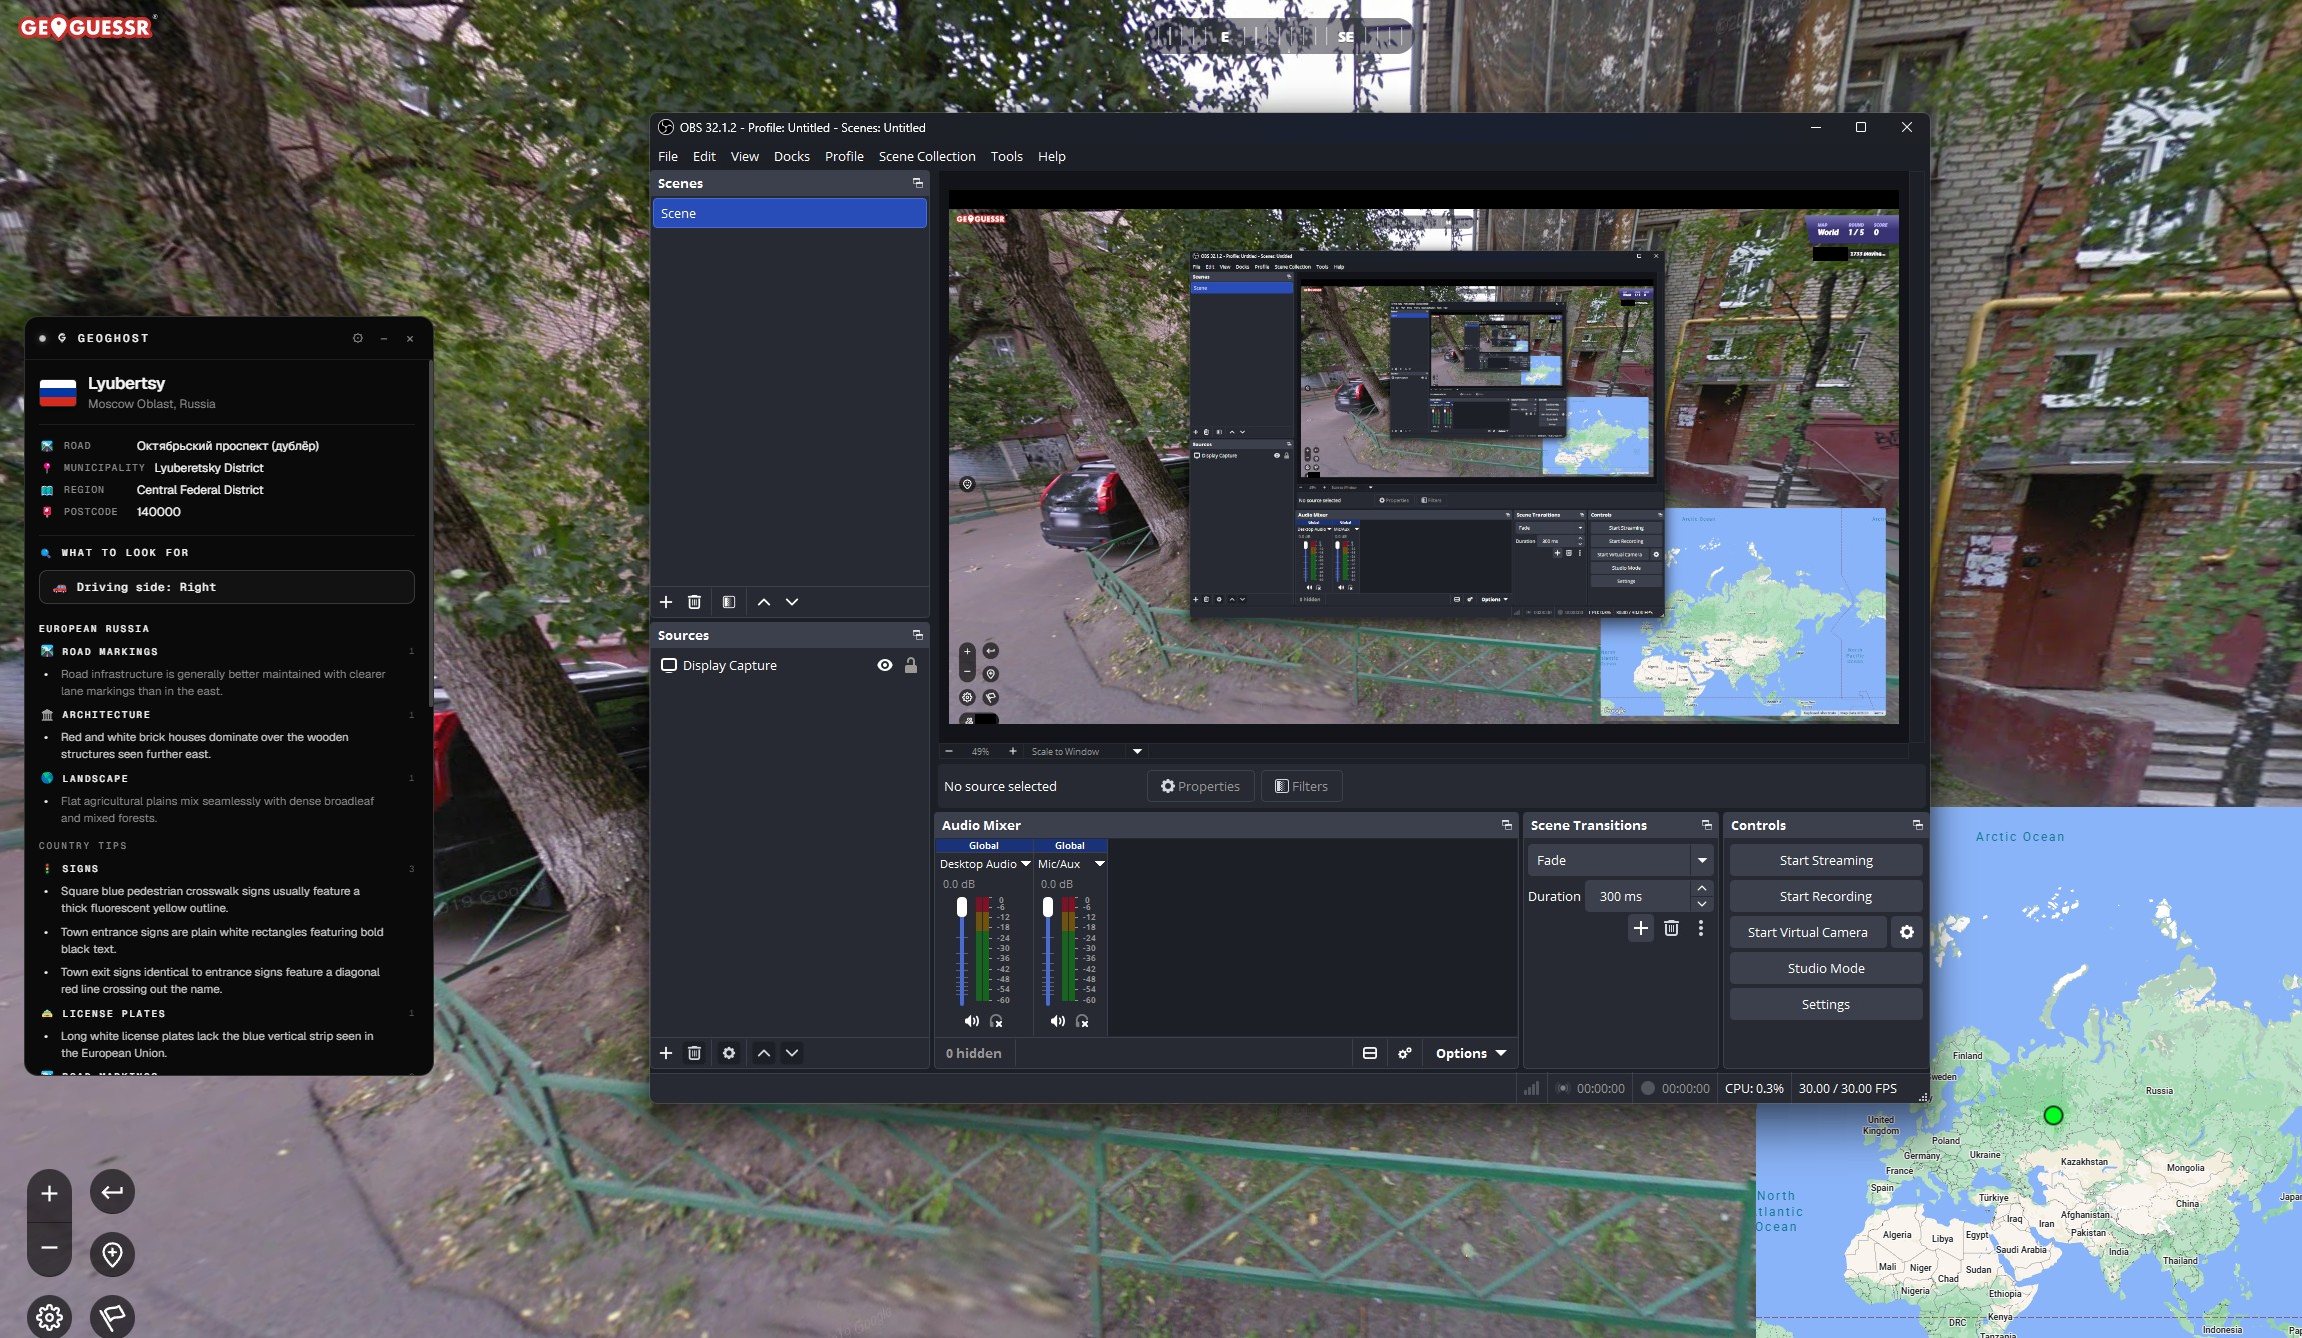This screenshot has height=1338, width=2302.
Task: Delete transition with the trash icon
Action: point(1671,928)
